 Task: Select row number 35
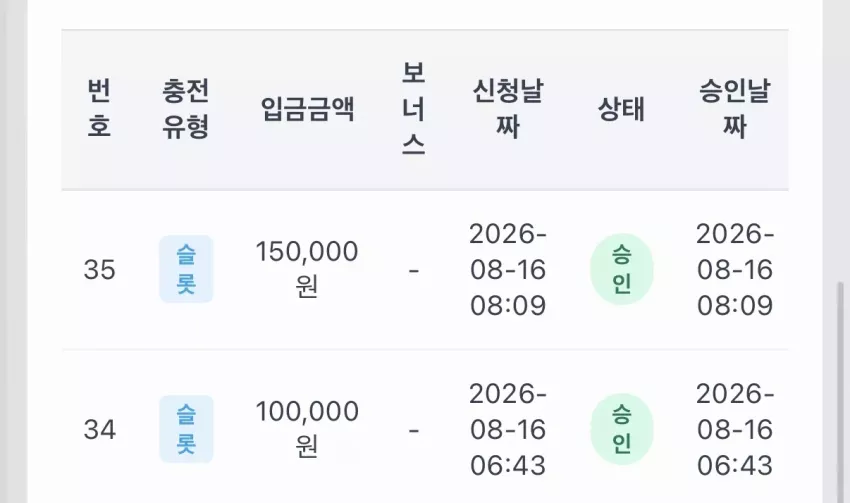[x=100, y=269]
